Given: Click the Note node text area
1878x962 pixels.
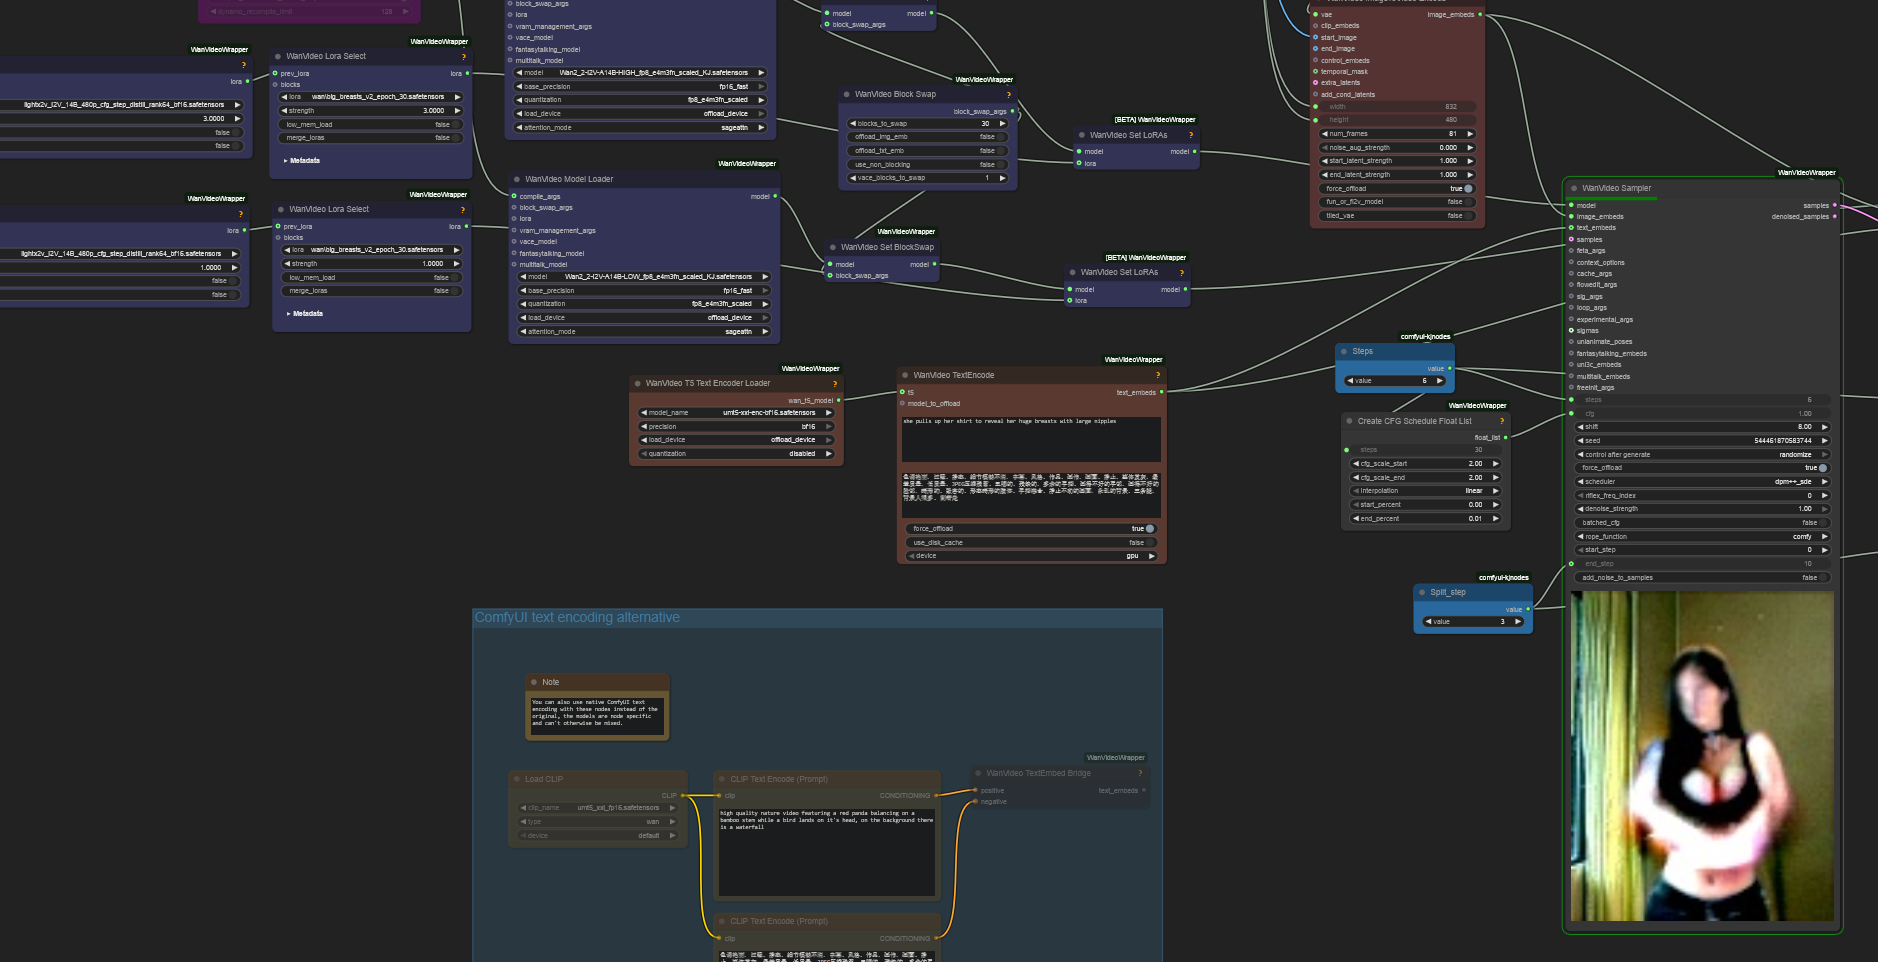Looking at the screenshot, I should (597, 716).
